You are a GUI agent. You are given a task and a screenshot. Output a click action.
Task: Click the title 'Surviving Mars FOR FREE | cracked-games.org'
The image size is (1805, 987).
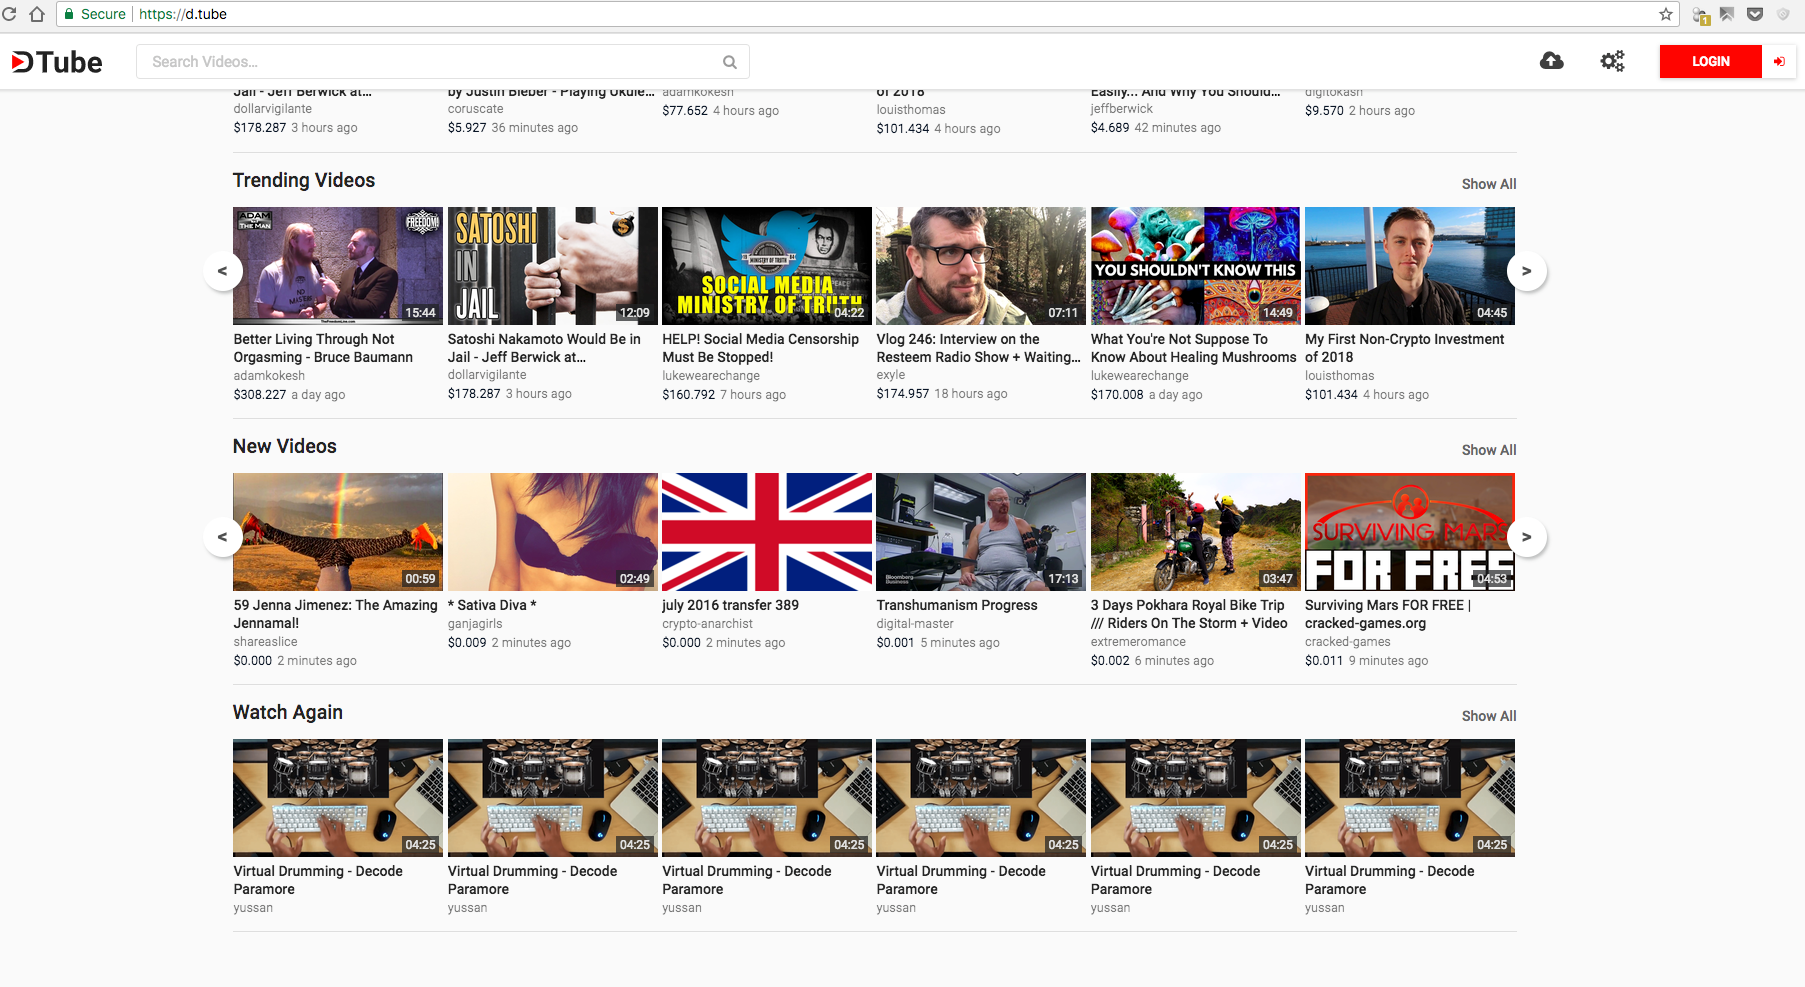1388,614
